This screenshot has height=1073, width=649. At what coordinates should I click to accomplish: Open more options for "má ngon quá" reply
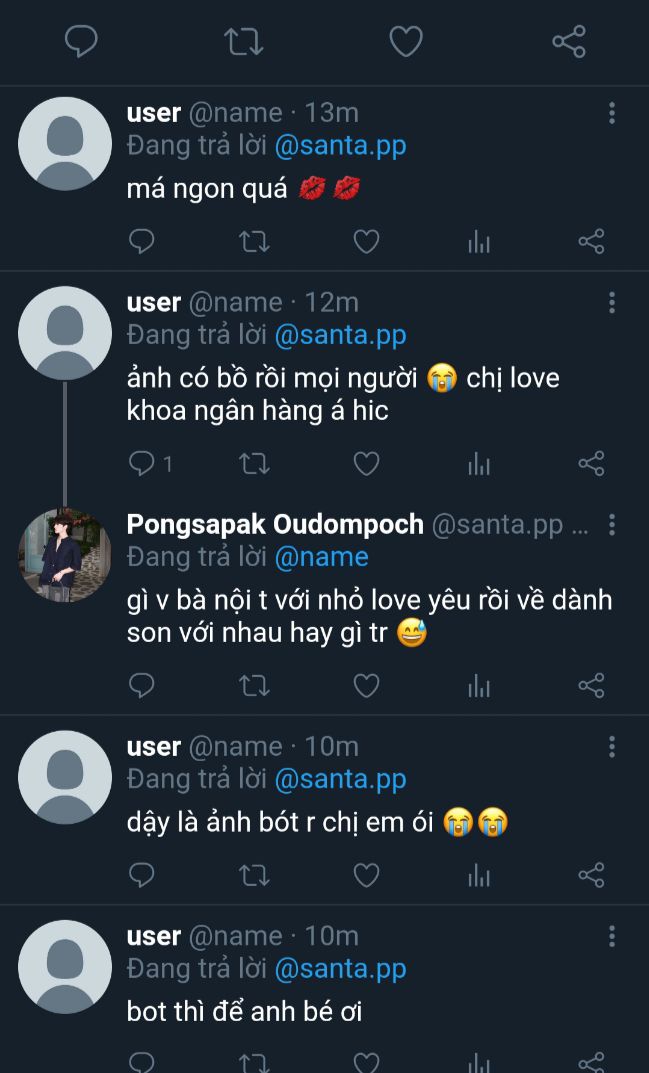tap(612, 113)
